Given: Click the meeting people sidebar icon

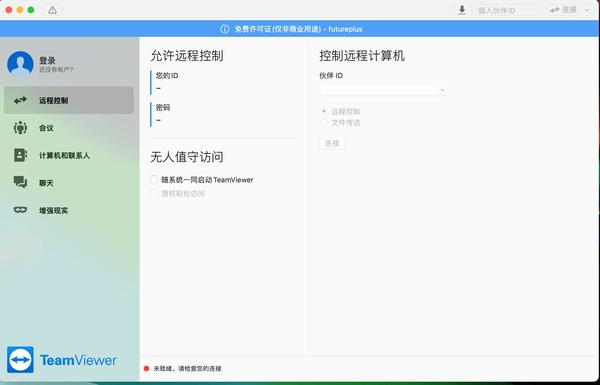Looking at the screenshot, I should point(20,127).
